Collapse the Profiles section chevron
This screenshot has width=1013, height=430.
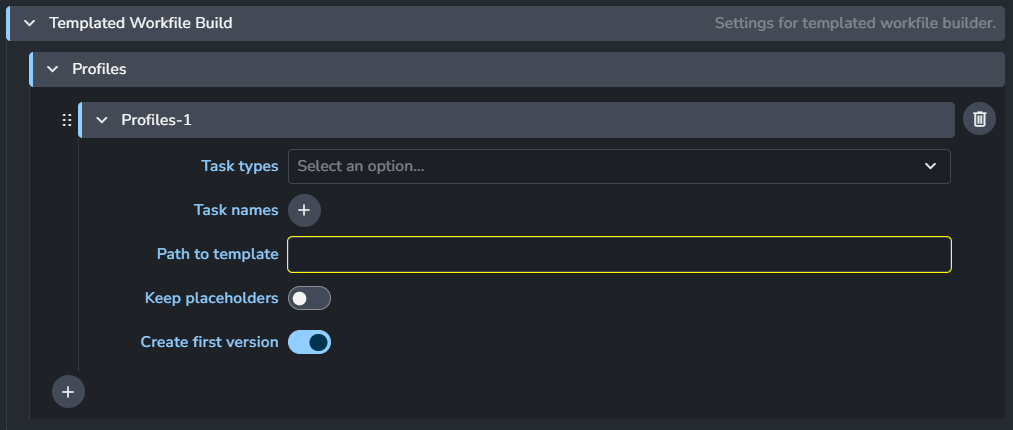pos(52,69)
